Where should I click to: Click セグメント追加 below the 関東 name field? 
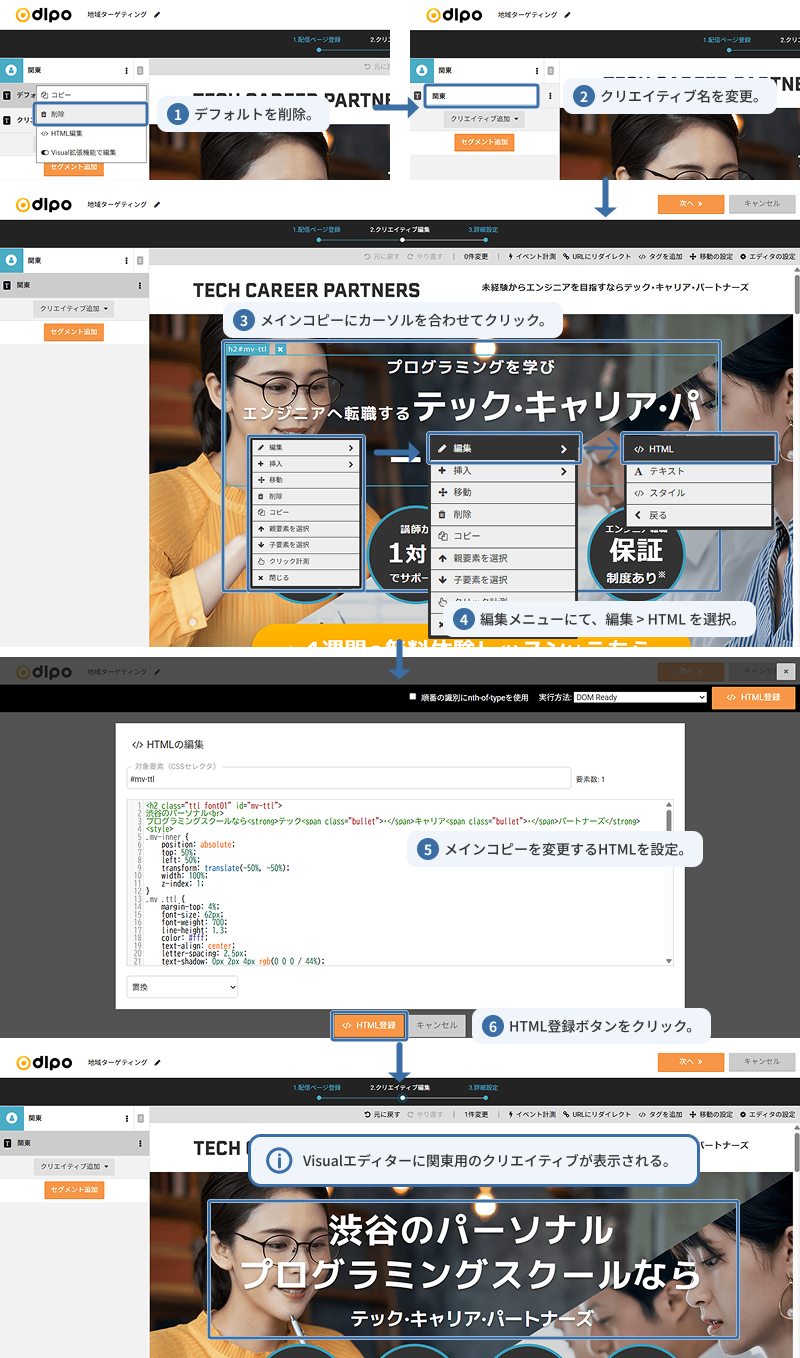pyautogui.click(x=484, y=142)
